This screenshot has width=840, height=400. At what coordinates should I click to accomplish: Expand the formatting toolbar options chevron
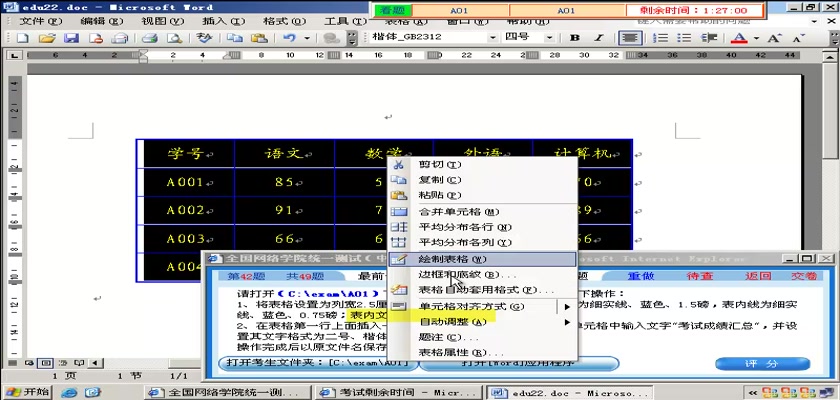[835, 38]
